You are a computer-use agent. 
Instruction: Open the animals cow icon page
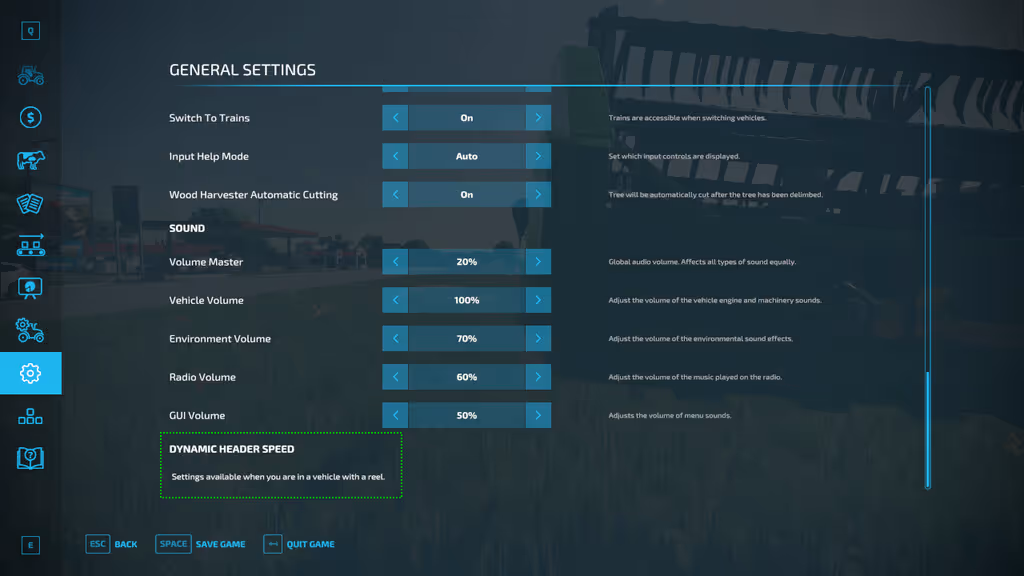pos(30,161)
